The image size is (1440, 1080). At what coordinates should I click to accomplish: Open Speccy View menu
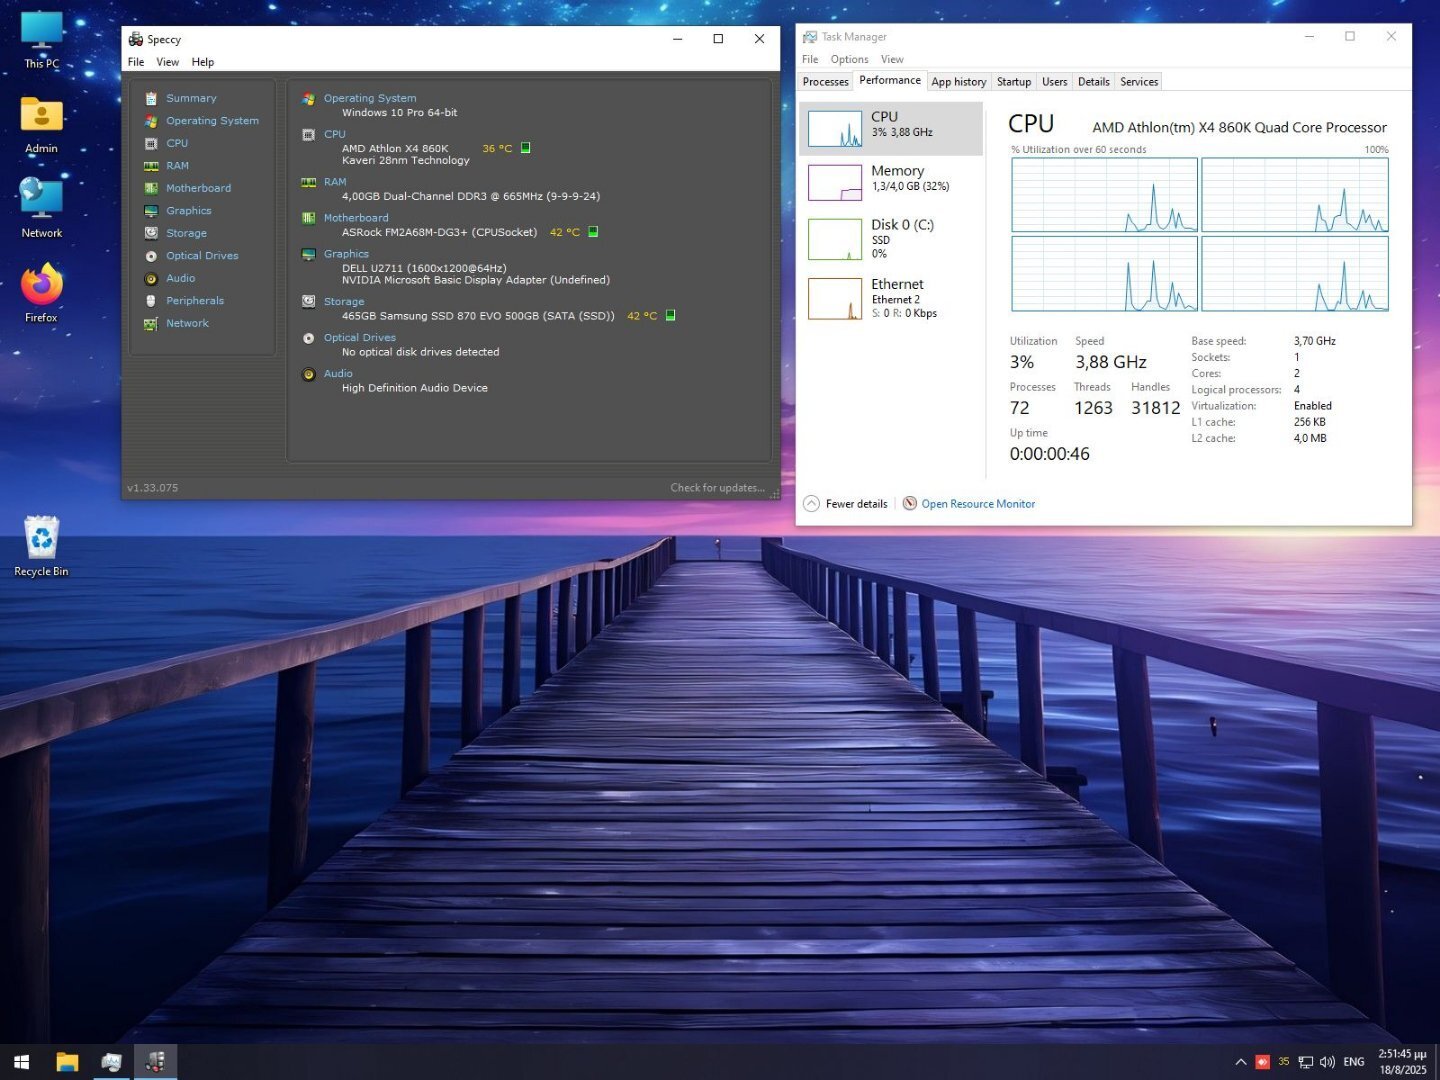click(168, 62)
